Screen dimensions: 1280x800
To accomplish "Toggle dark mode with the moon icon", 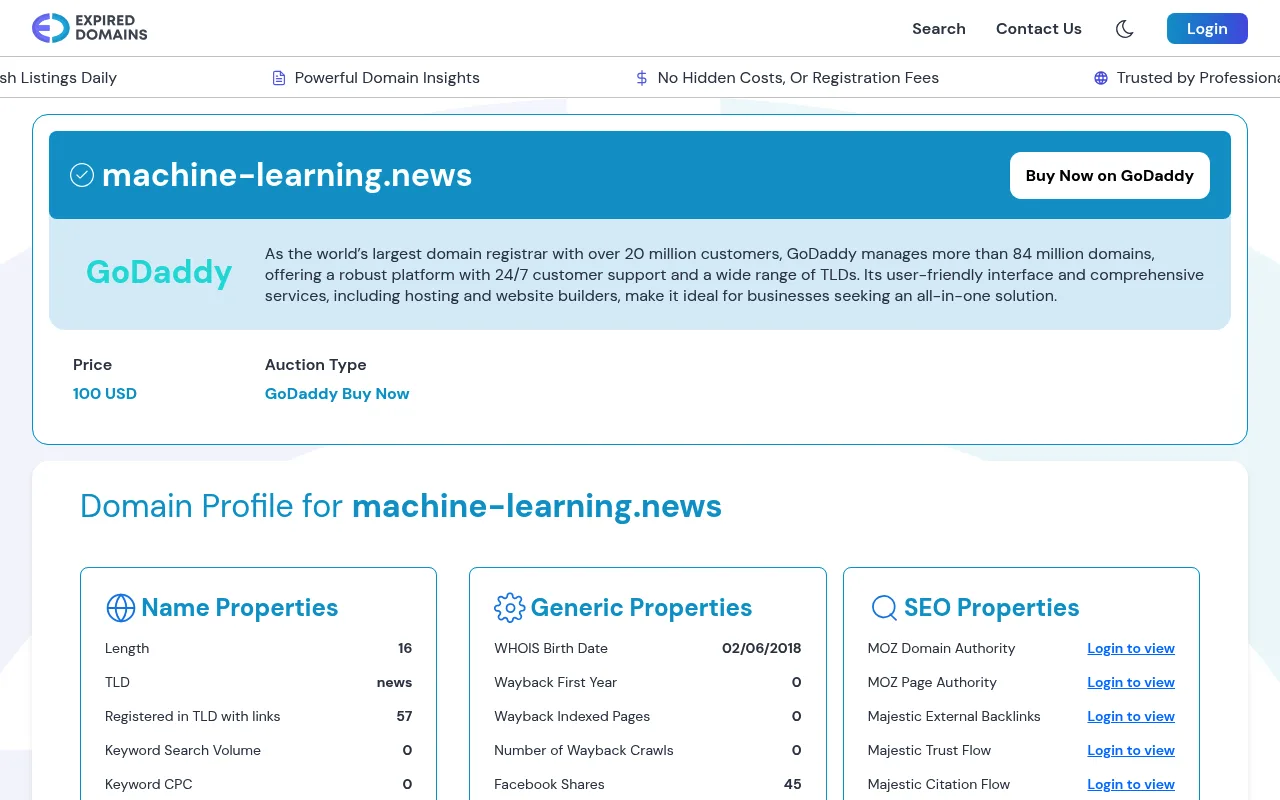I will (x=1125, y=29).
